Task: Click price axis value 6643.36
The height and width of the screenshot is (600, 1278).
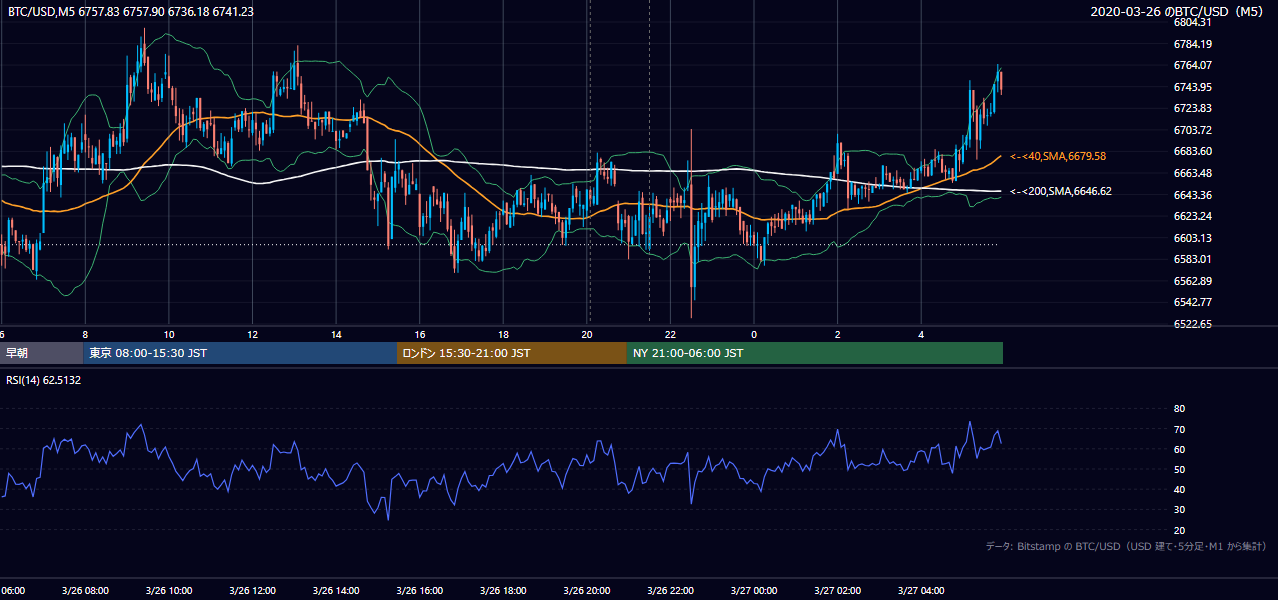Action: coord(1193,195)
